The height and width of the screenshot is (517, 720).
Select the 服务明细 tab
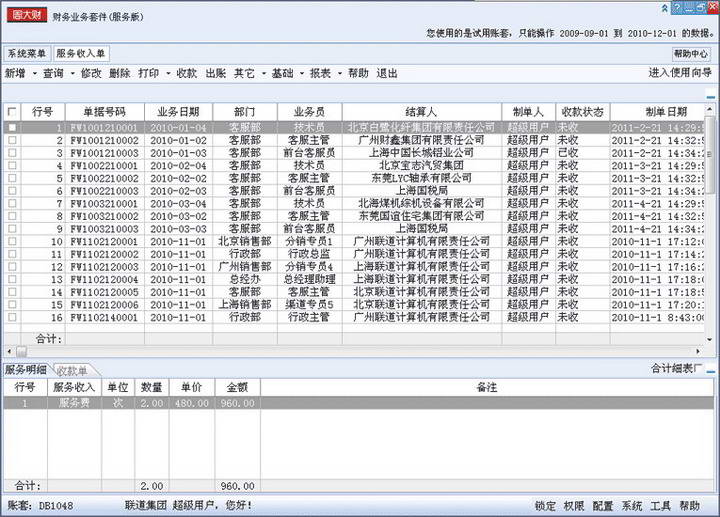pyautogui.click(x=26, y=370)
